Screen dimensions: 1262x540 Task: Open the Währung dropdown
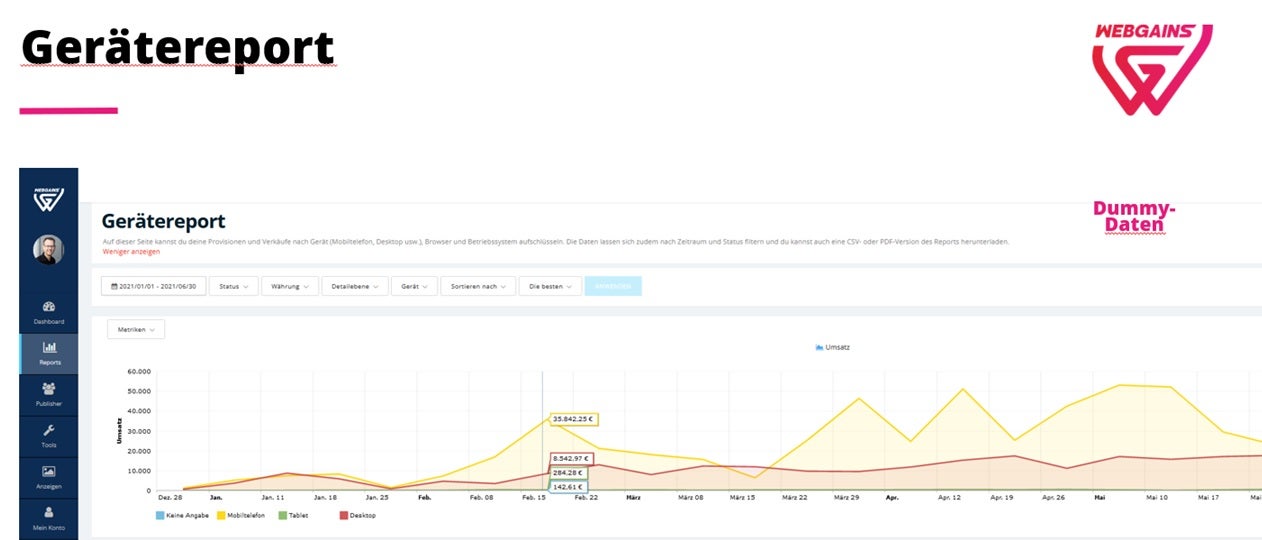pos(290,286)
